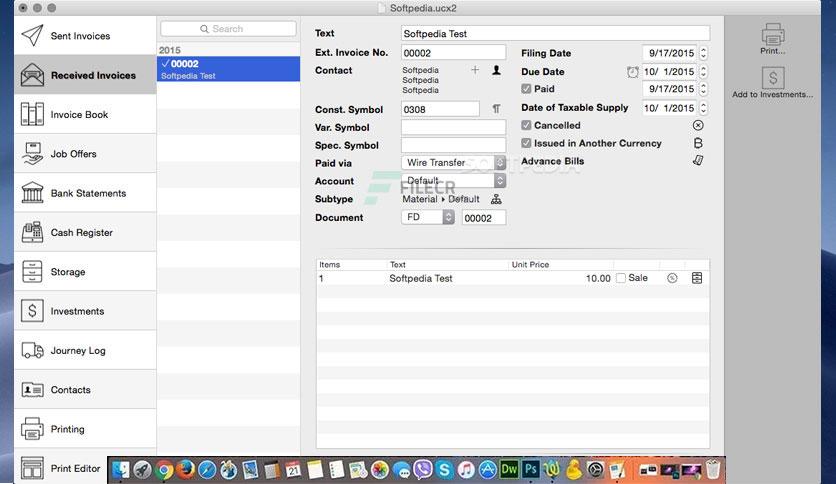836x484 pixels.
Task: Adjust Date of Taxable Supply stepper
Action: click(x=703, y=108)
